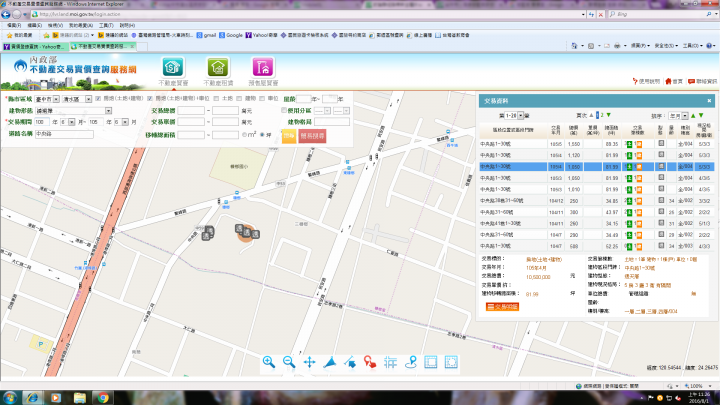Select the measurement ruler map tool
The width and height of the screenshot is (720, 405).
(x=390, y=362)
